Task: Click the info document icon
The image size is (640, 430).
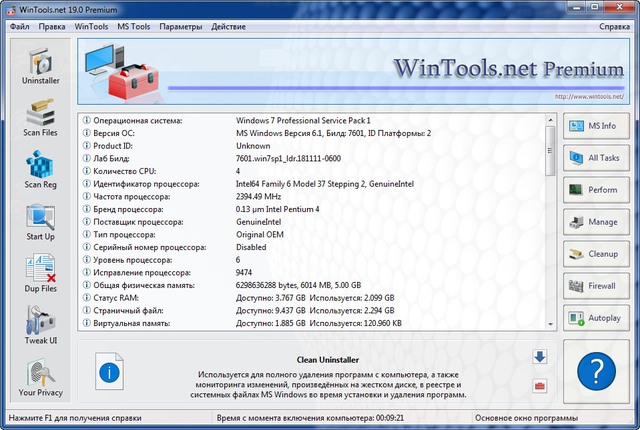Action: point(109,371)
